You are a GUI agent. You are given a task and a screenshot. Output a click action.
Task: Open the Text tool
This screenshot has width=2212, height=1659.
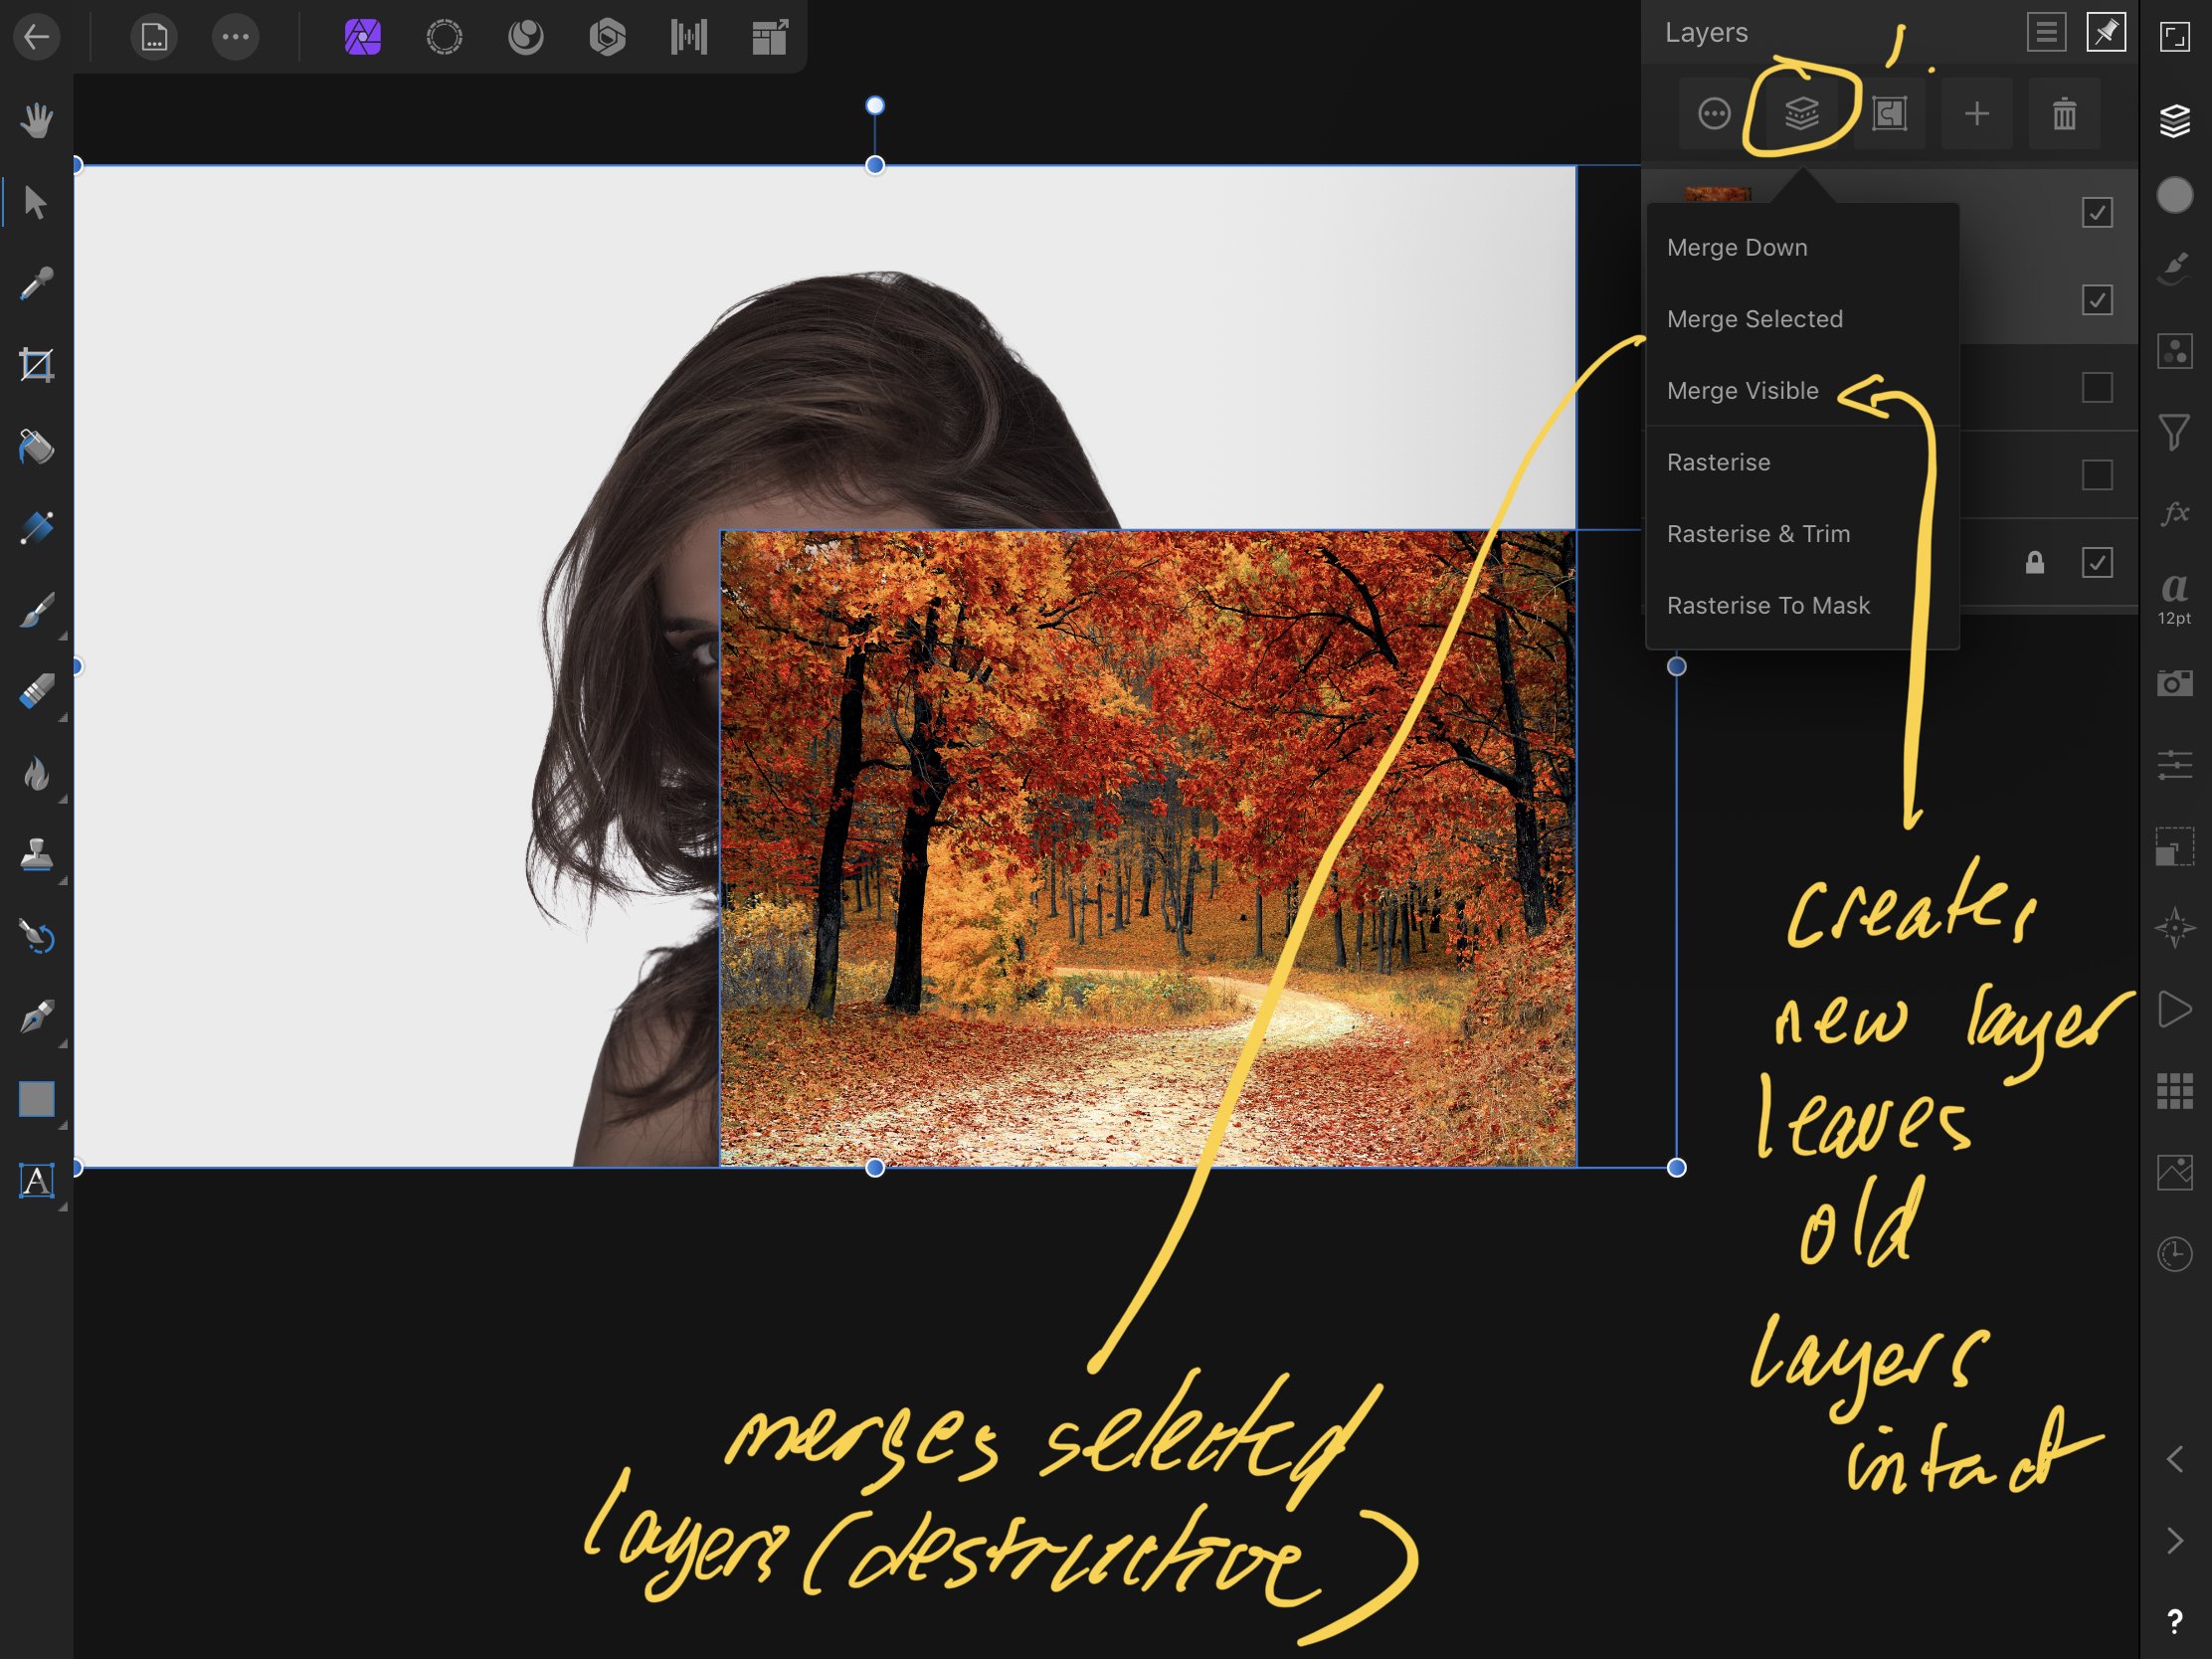pos(37,1181)
